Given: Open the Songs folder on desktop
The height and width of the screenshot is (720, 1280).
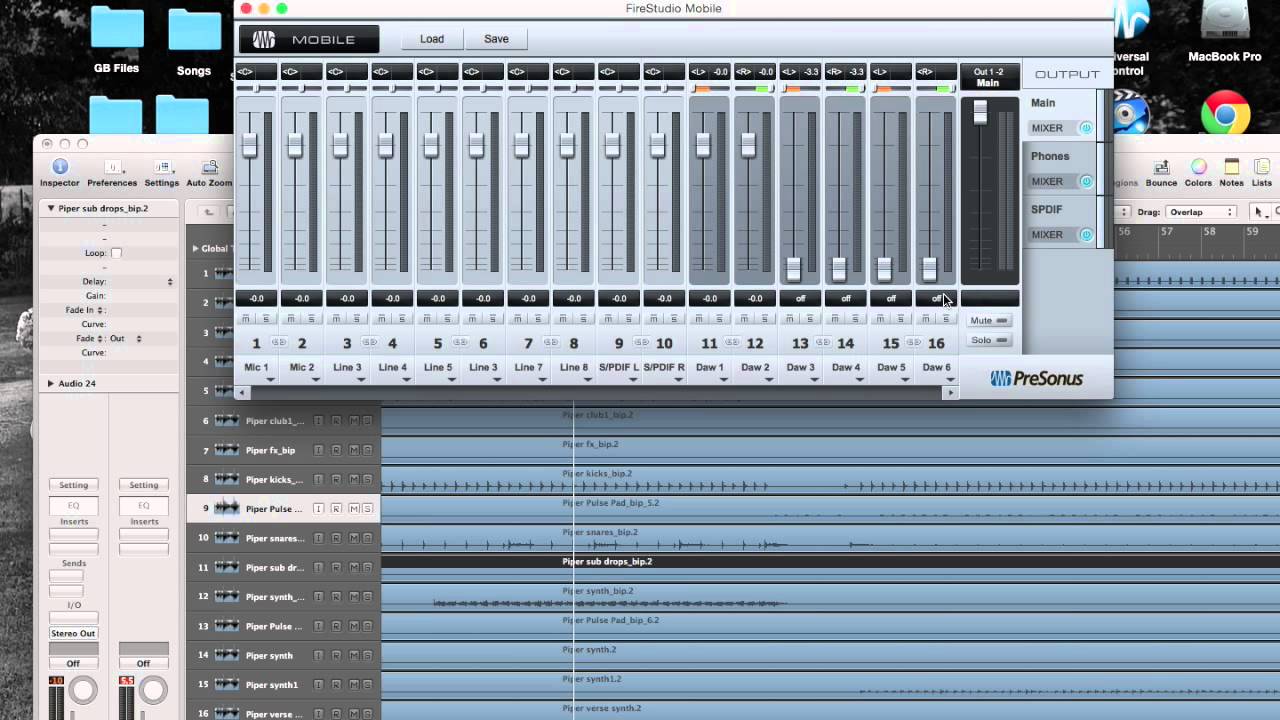Looking at the screenshot, I should tap(194, 43).
